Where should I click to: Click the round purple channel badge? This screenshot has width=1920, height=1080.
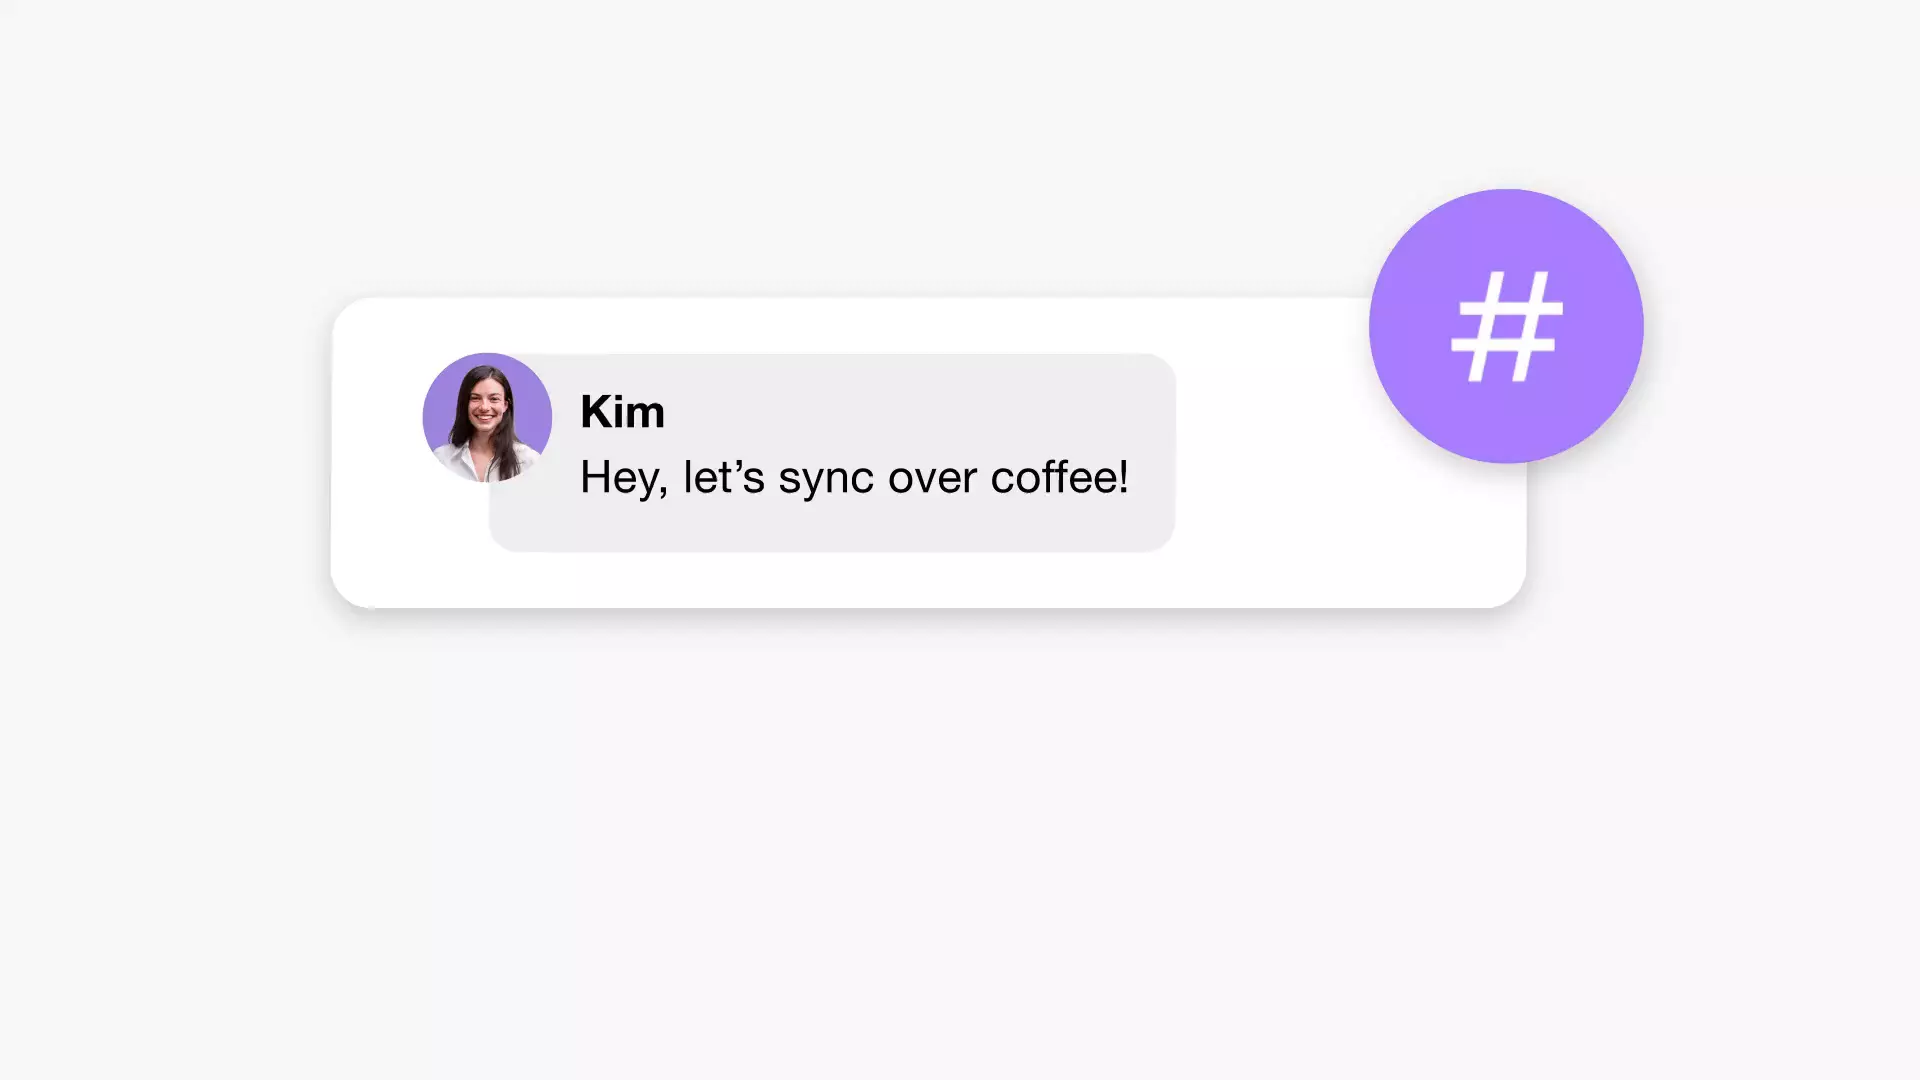1505,326
